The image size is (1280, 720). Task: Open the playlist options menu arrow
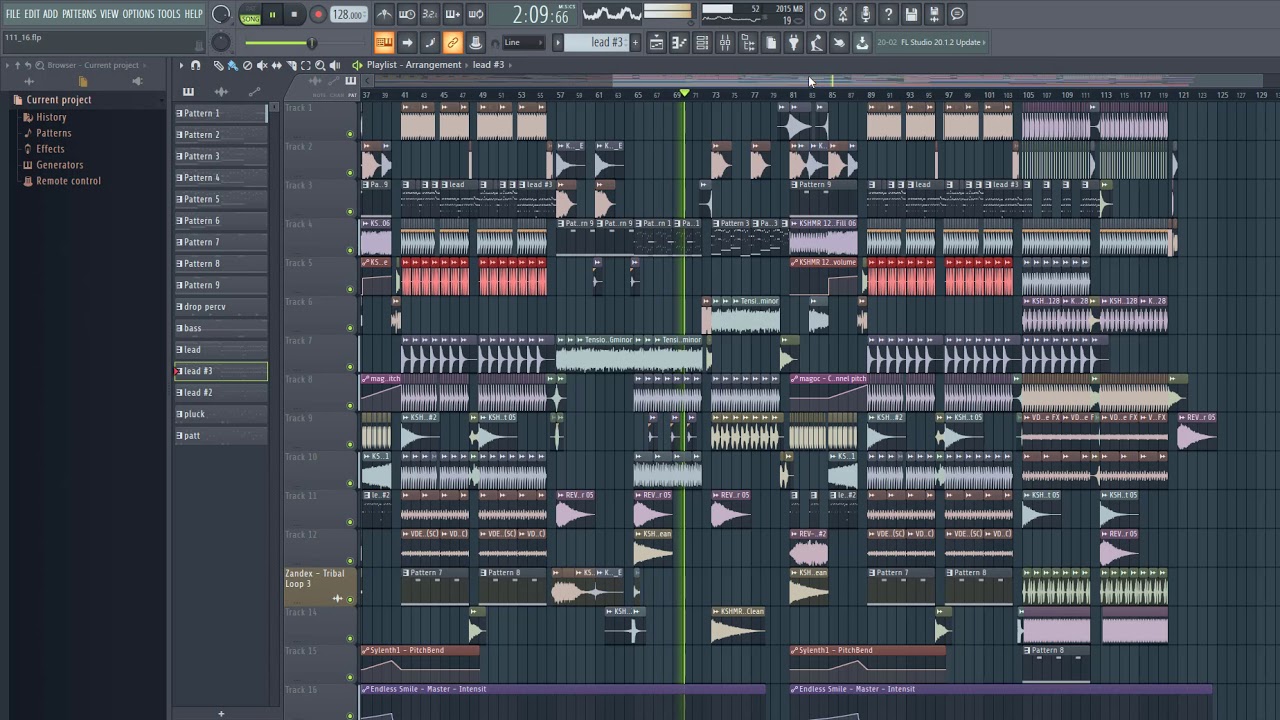click(x=181, y=65)
